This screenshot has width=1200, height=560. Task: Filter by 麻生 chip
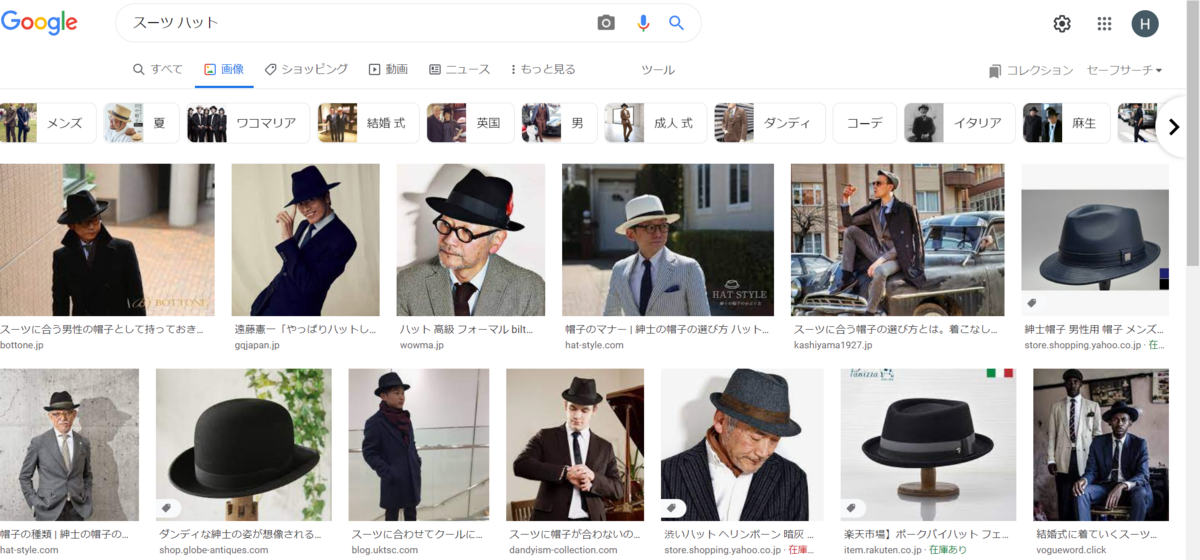(1066, 123)
